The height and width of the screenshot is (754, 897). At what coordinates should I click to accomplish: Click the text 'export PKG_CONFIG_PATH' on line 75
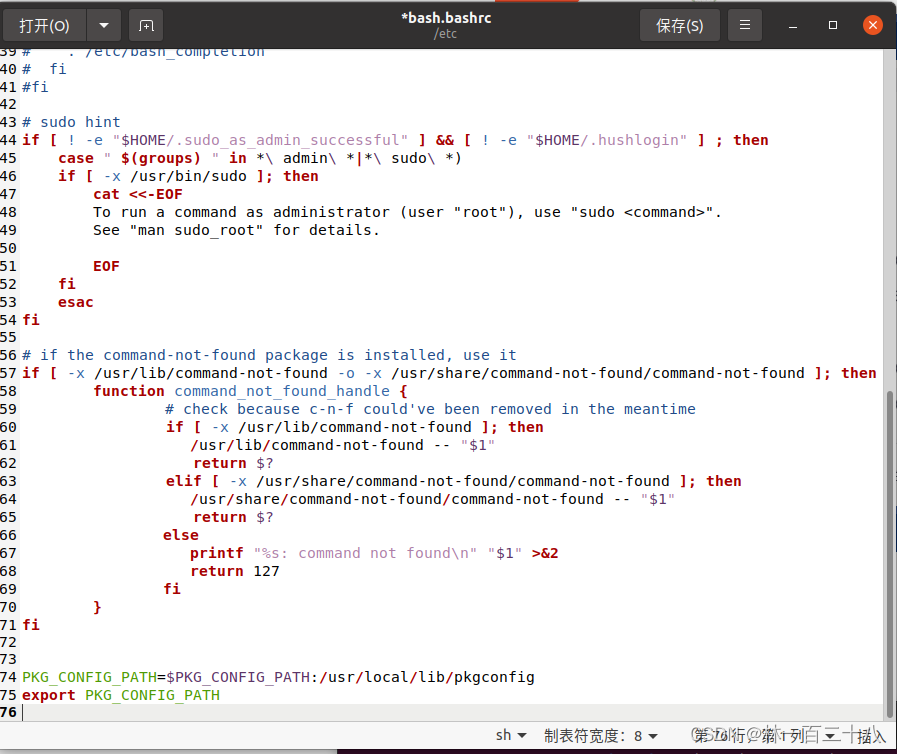(x=121, y=695)
